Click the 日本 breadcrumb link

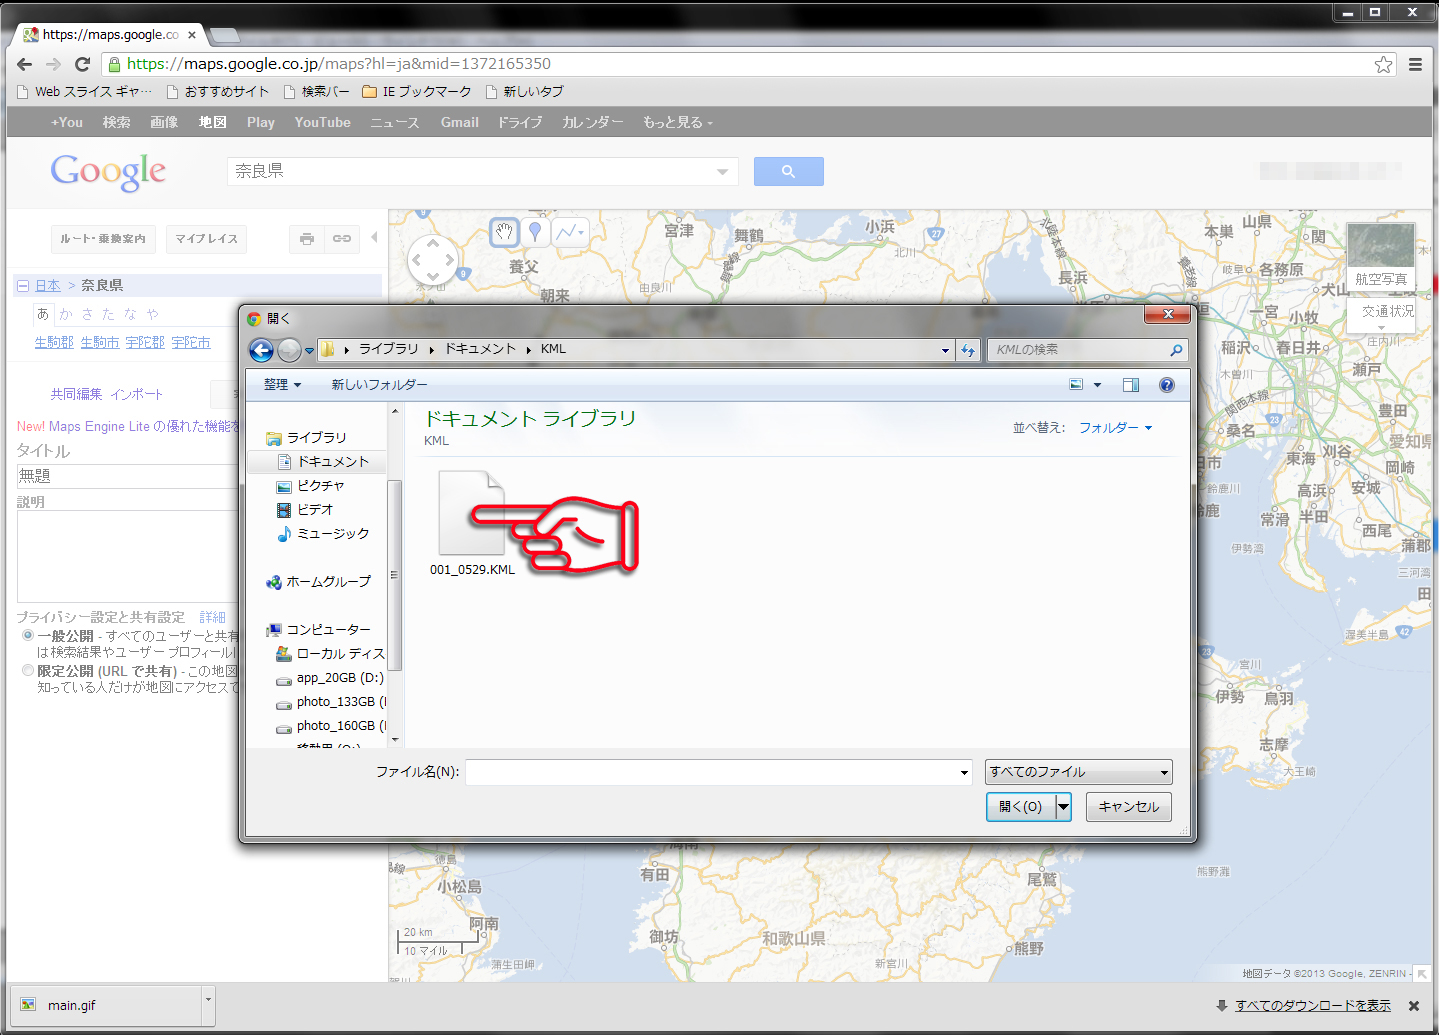click(x=48, y=285)
